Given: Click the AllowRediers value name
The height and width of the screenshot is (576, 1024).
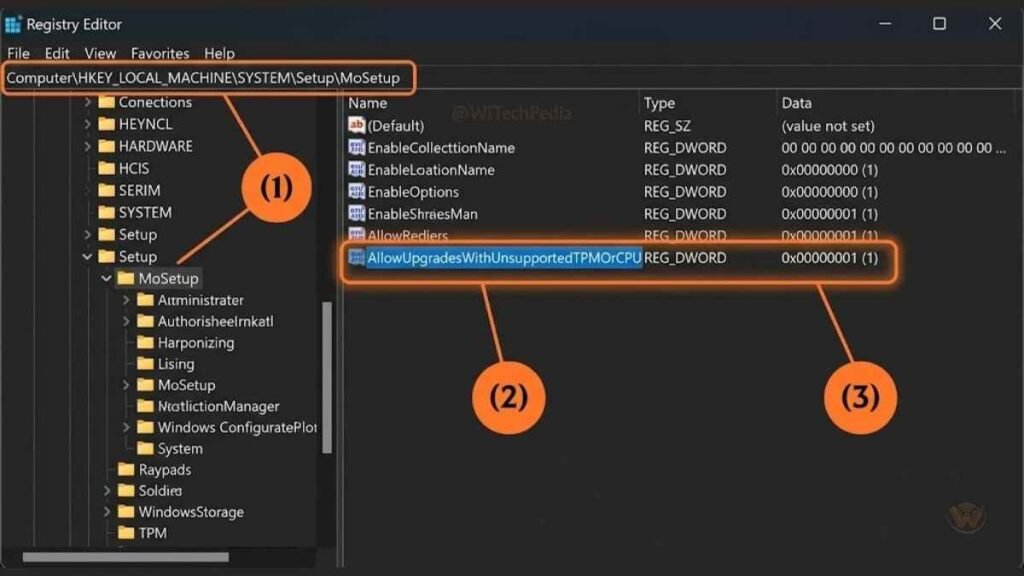Looking at the screenshot, I should (x=408, y=236).
